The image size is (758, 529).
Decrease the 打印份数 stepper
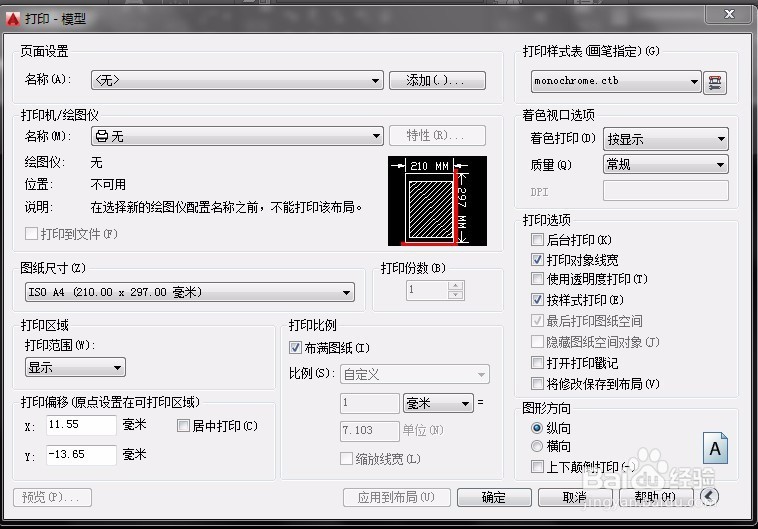coord(456,295)
